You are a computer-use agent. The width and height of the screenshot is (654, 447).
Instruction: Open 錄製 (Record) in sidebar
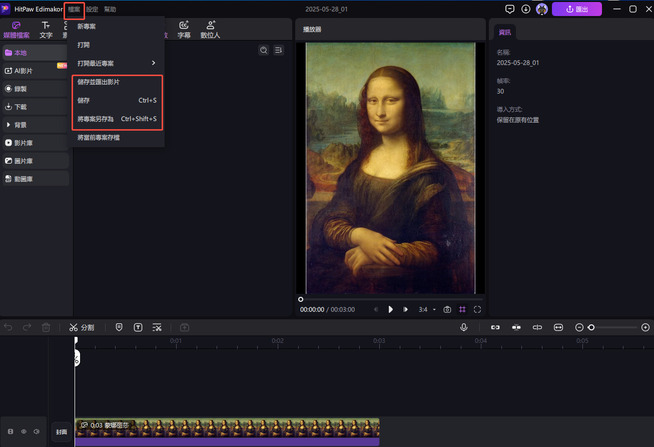35,89
